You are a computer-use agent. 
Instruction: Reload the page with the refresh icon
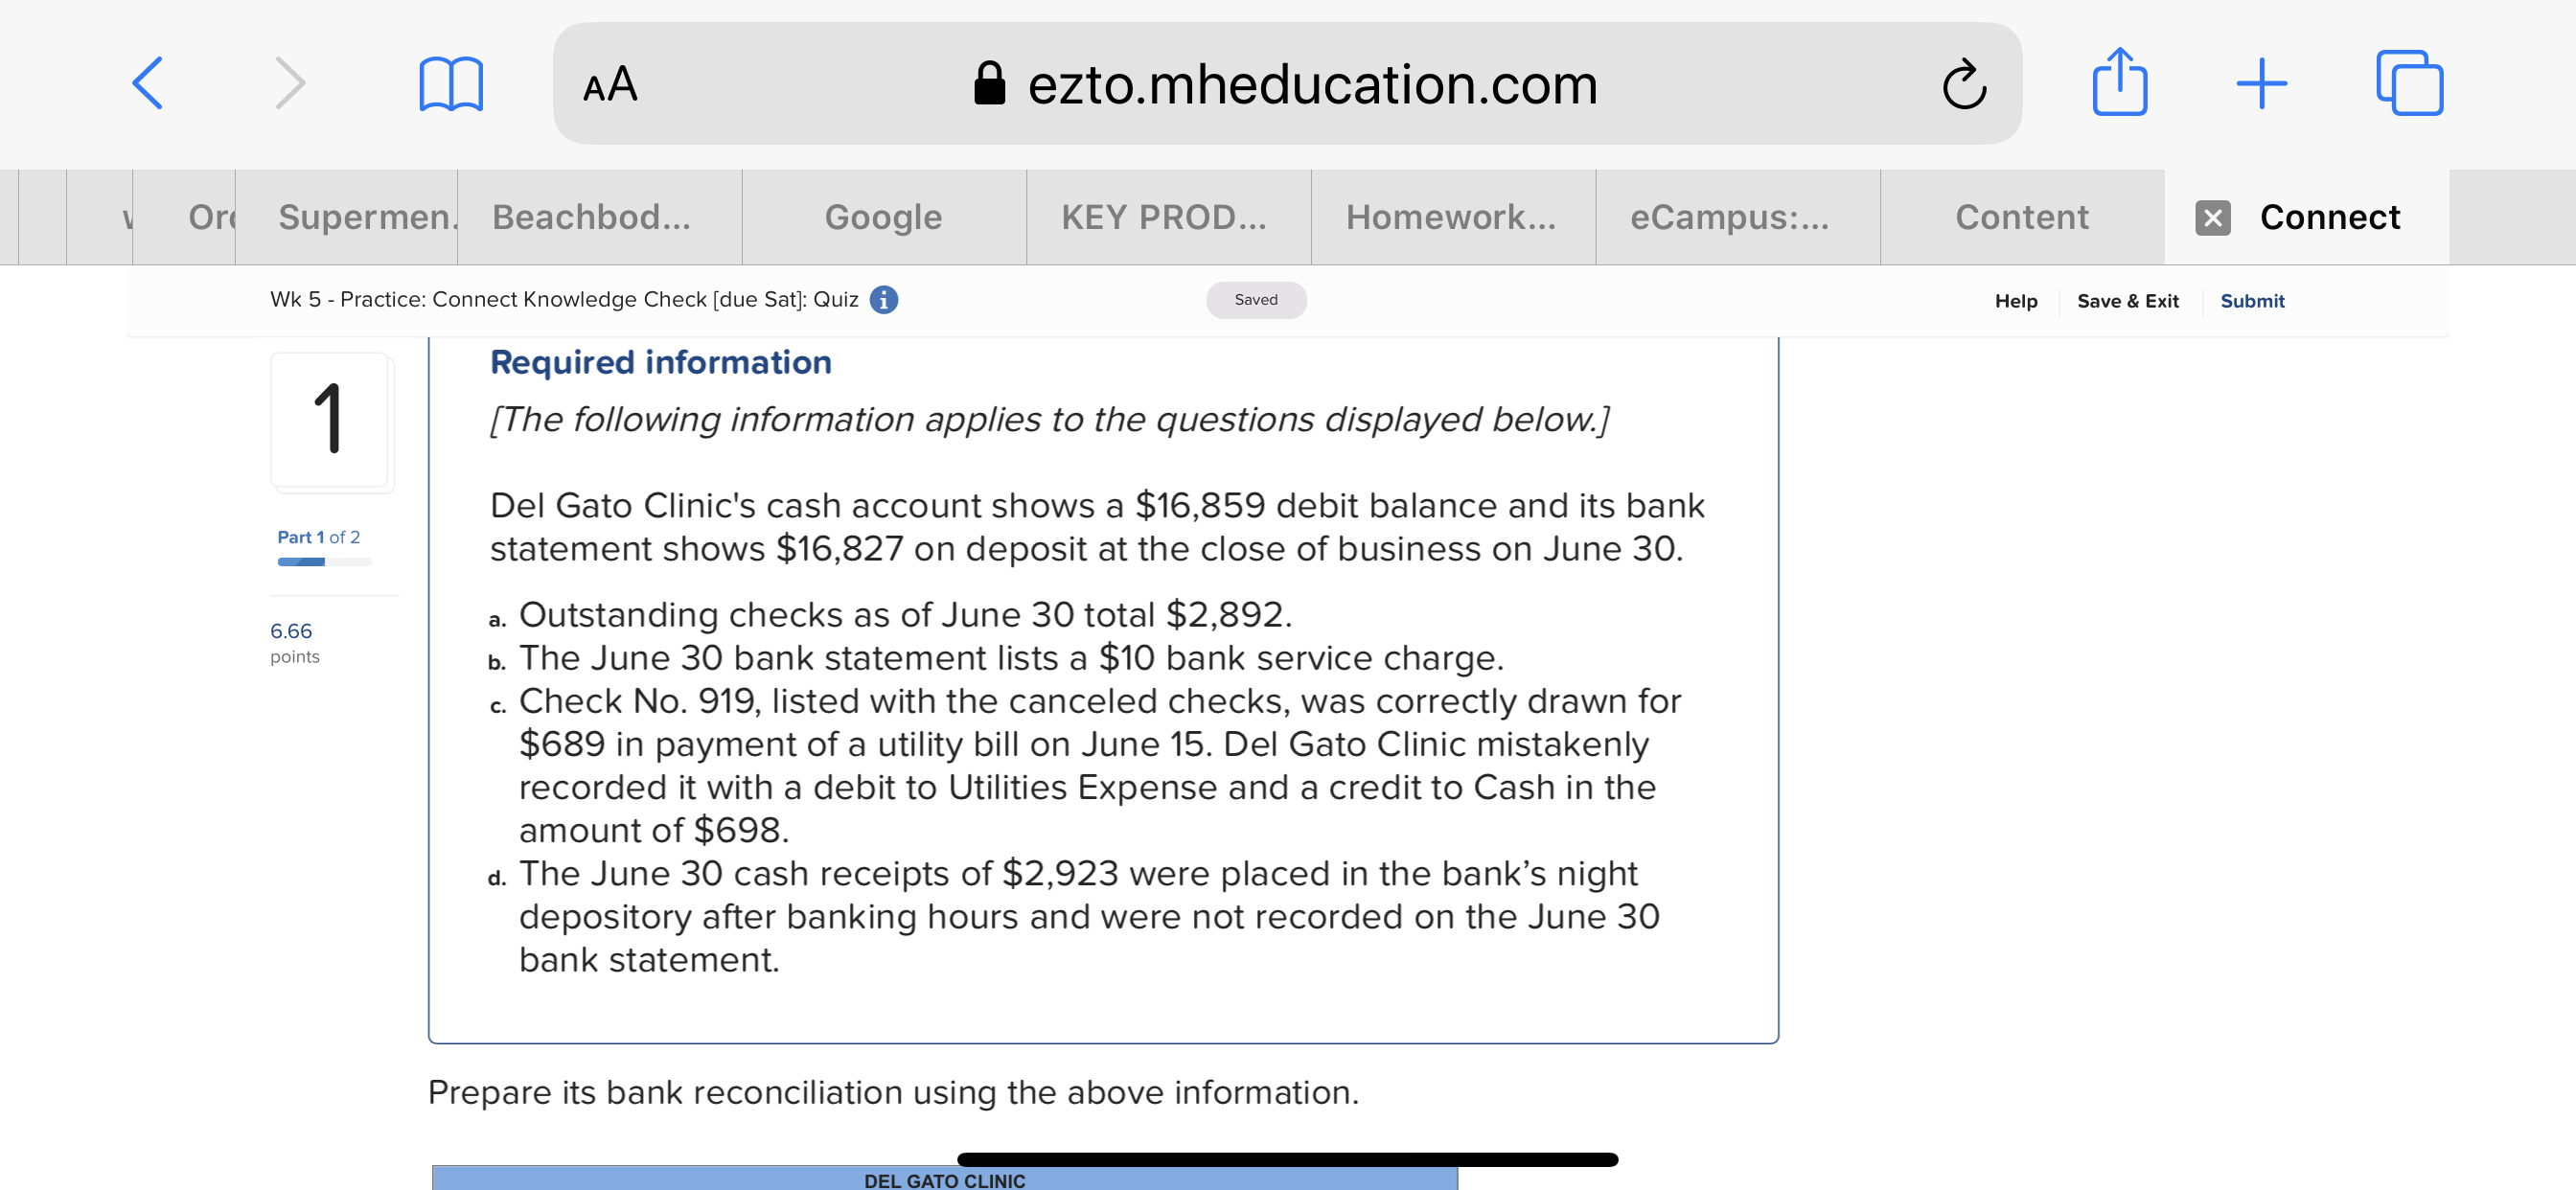coord(1963,84)
